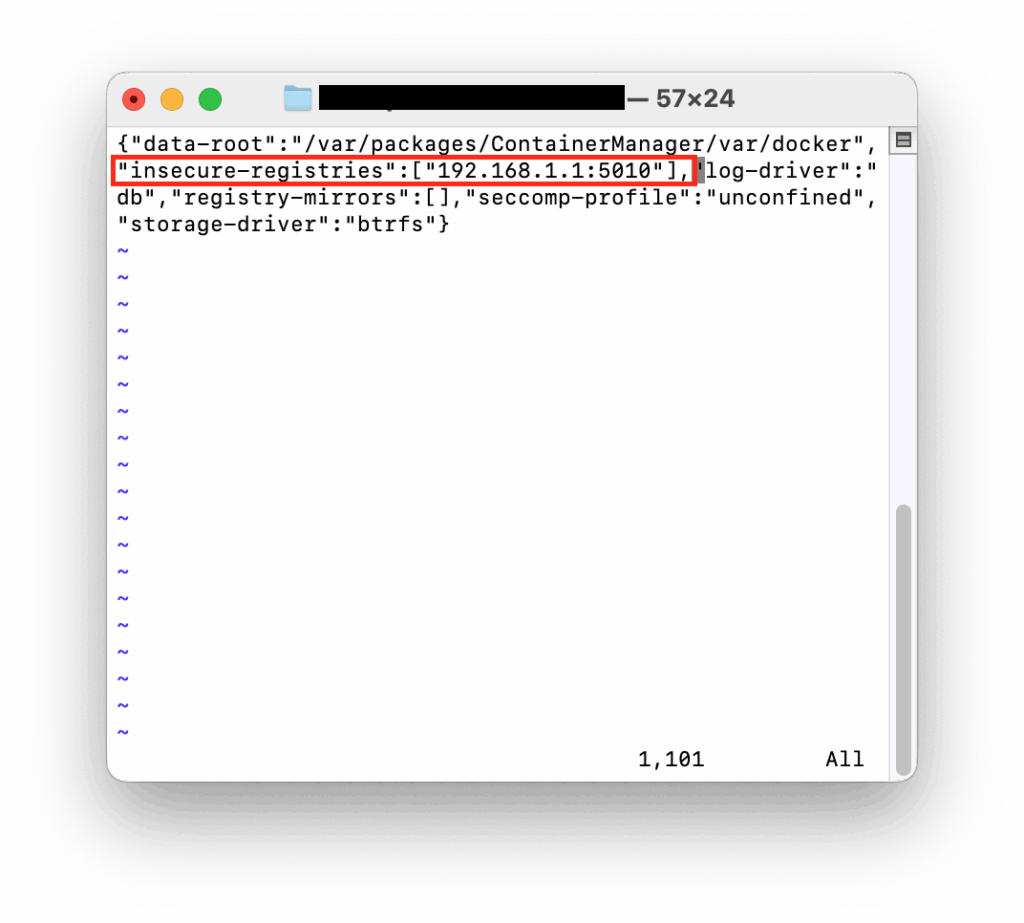Click the split-pane icon above the scrollbar
Screen dimensions: 1024x923
[x=904, y=140]
